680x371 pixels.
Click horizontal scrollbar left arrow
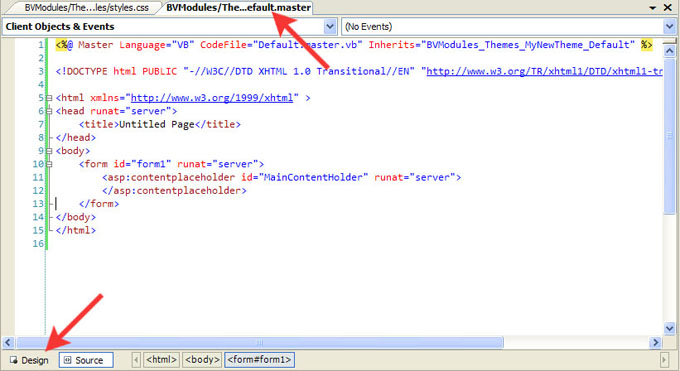coord(8,342)
